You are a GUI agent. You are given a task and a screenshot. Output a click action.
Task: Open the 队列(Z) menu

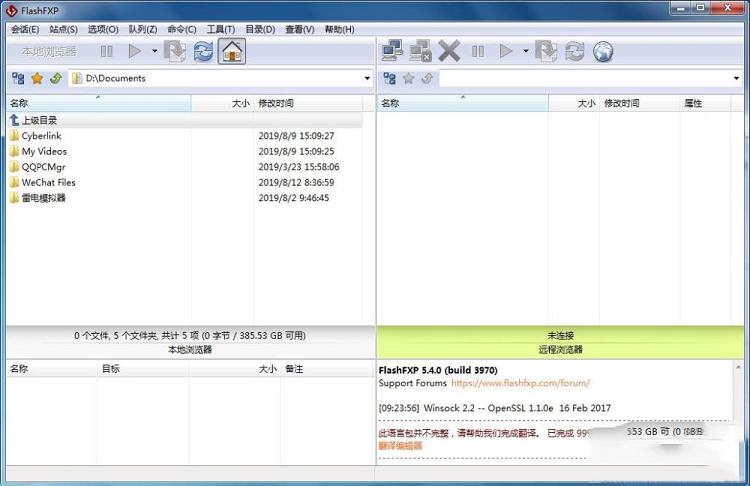(143, 30)
